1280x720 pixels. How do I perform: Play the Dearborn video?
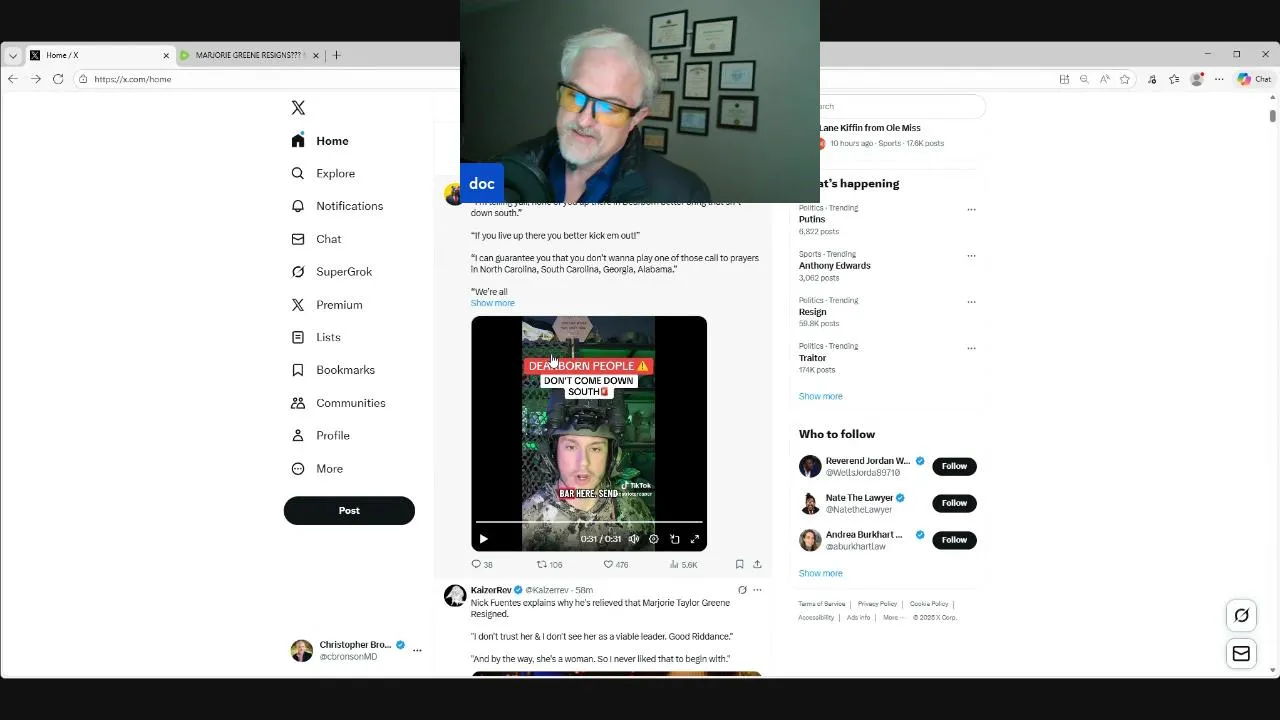click(x=483, y=539)
